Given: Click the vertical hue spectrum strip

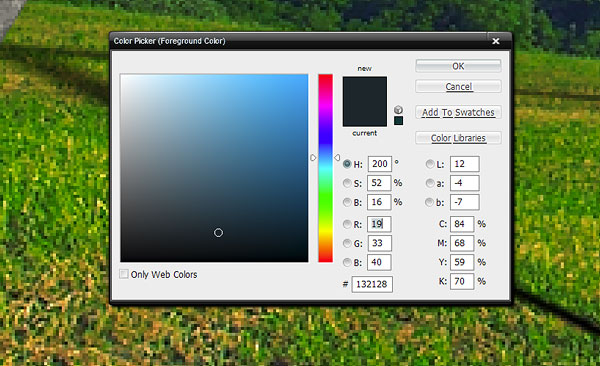Looking at the screenshot, I should pos(325,168).
